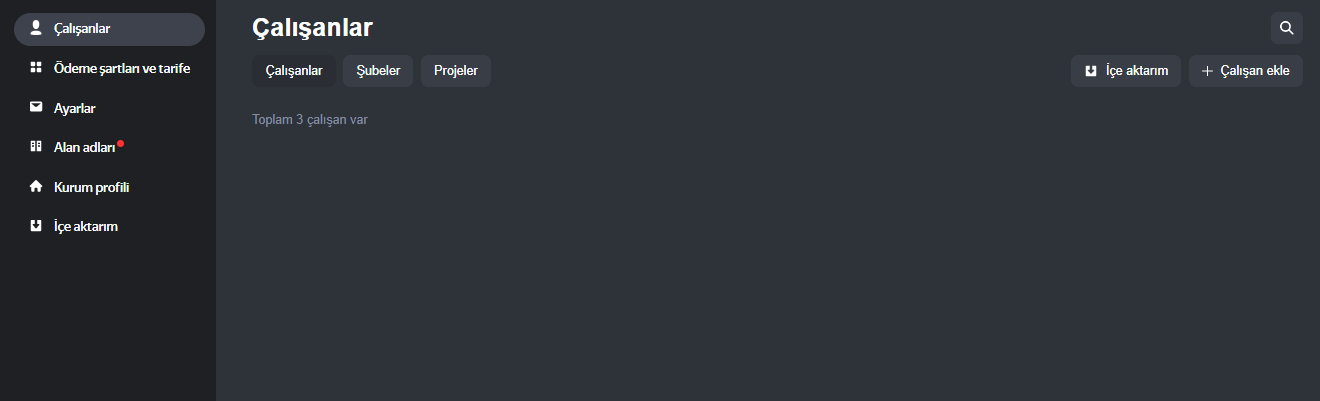Viewport: 1320px width, 401px height.
Task: Switch to the Şubeler tab
Action: pyautogui.click(x=378, y=71)
